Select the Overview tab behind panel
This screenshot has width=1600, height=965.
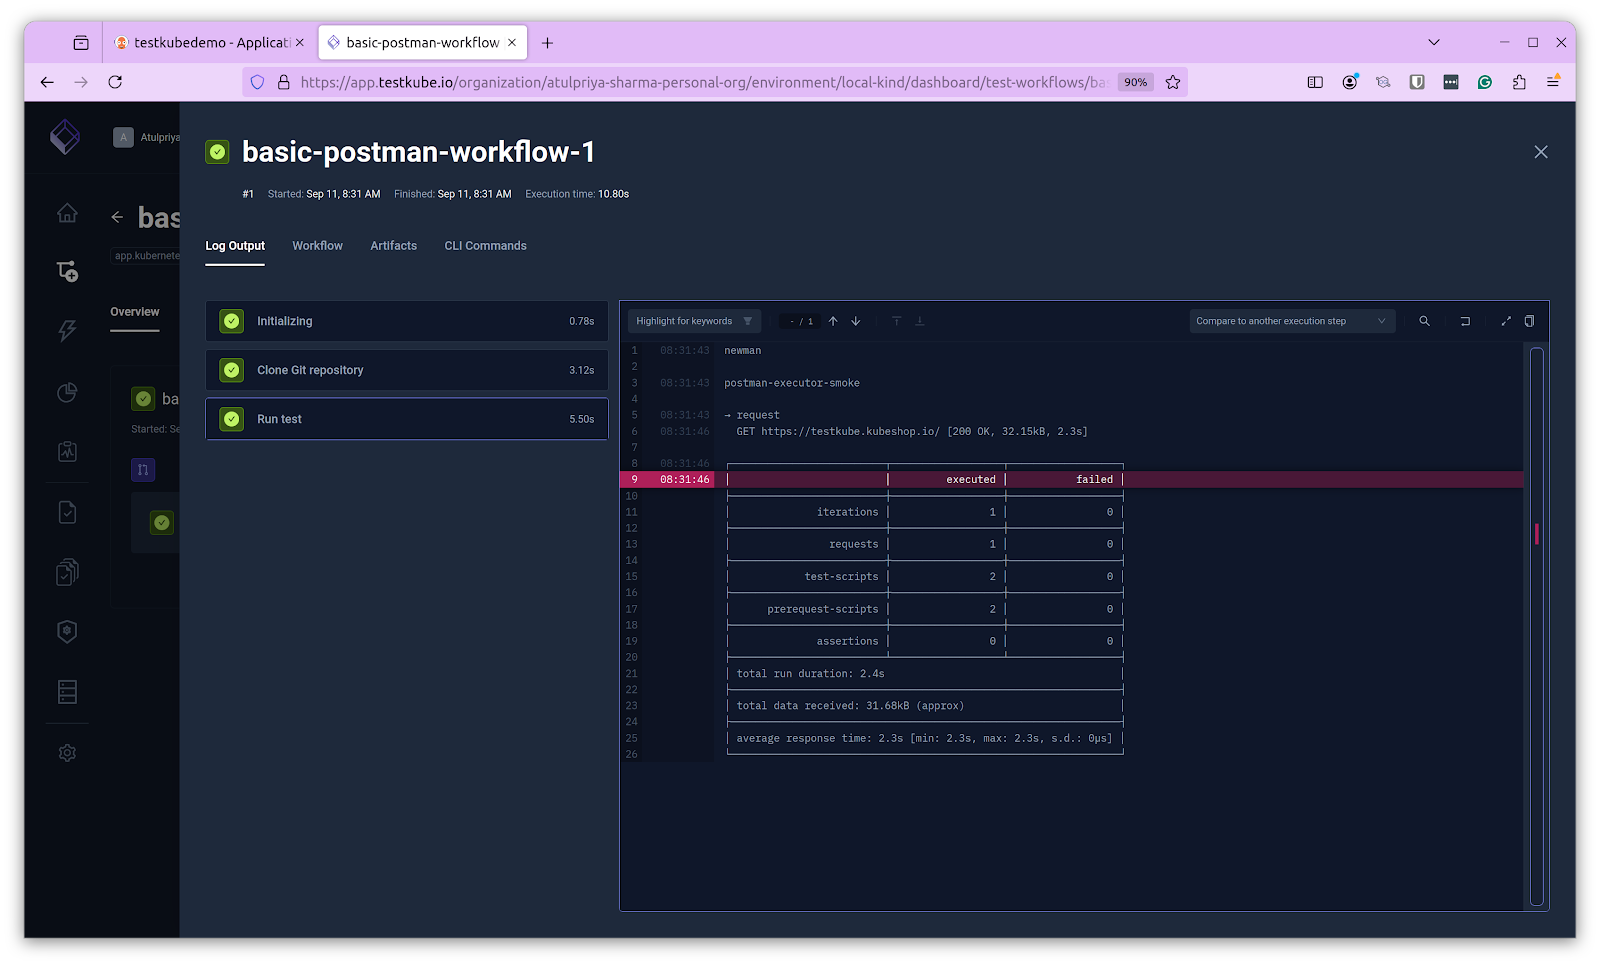135,312
